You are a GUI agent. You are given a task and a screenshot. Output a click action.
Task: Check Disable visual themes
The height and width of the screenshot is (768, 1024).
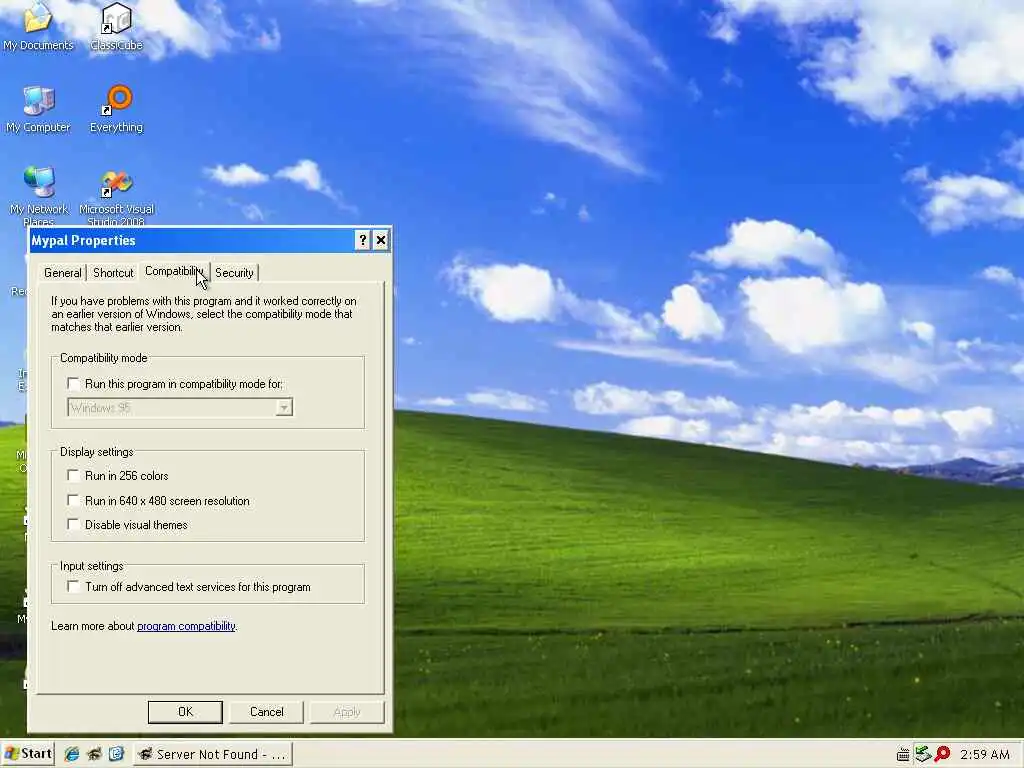[x=73, y=525]
